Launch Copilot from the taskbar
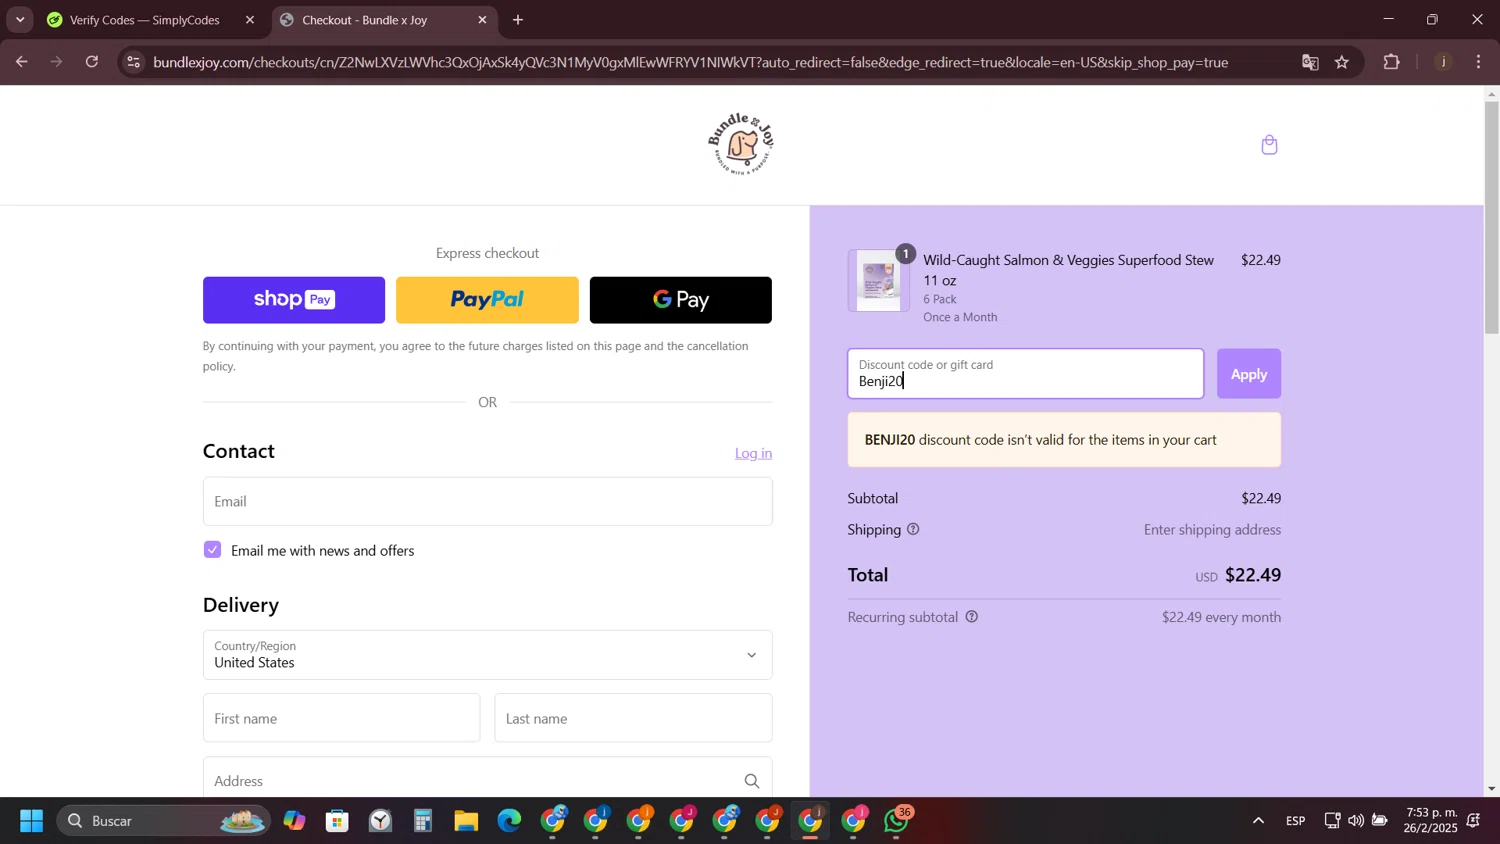The width and height of the screenshot is (1500, 844). click(x=294, y=821)
